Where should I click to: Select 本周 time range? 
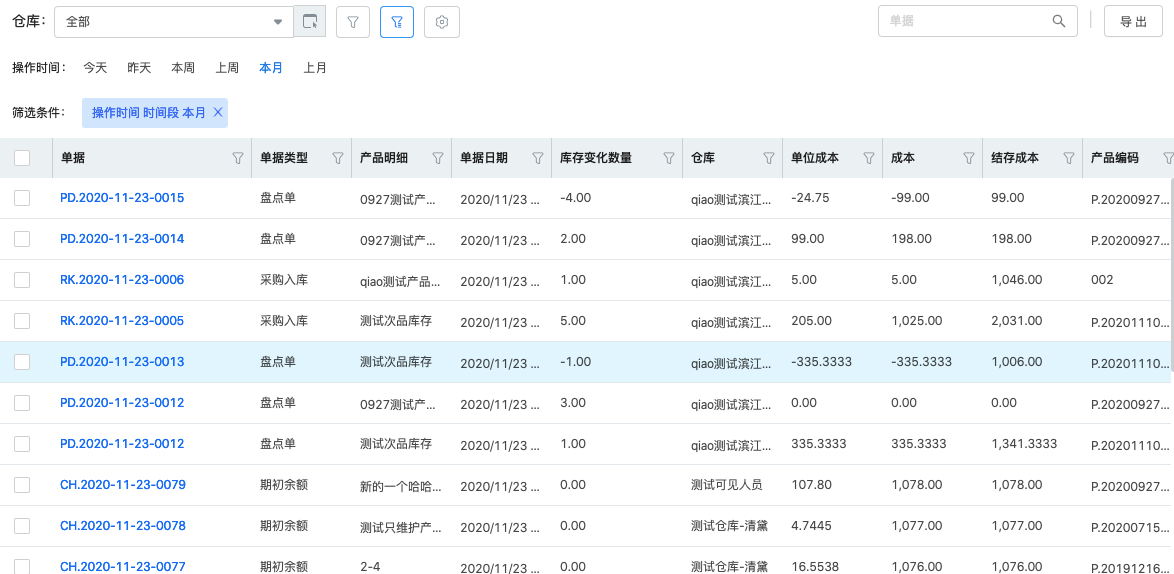(183, 67)
